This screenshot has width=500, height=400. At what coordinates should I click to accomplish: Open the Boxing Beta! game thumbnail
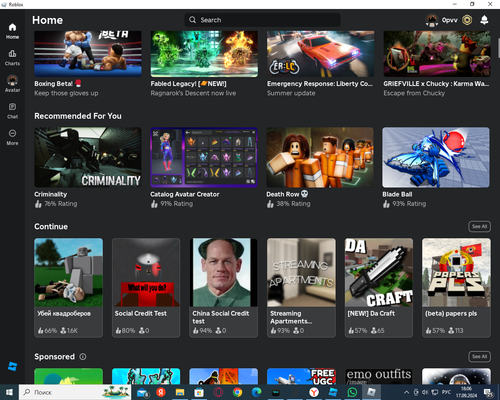coord(88,54)
